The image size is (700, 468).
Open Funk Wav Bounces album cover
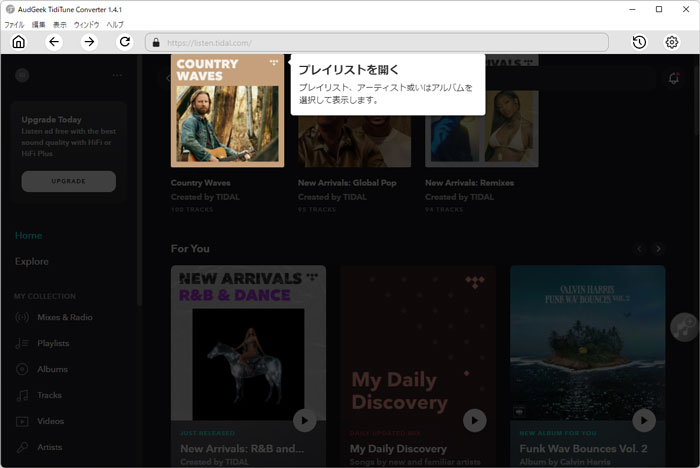pyautogui.click(x=588, y=343)
